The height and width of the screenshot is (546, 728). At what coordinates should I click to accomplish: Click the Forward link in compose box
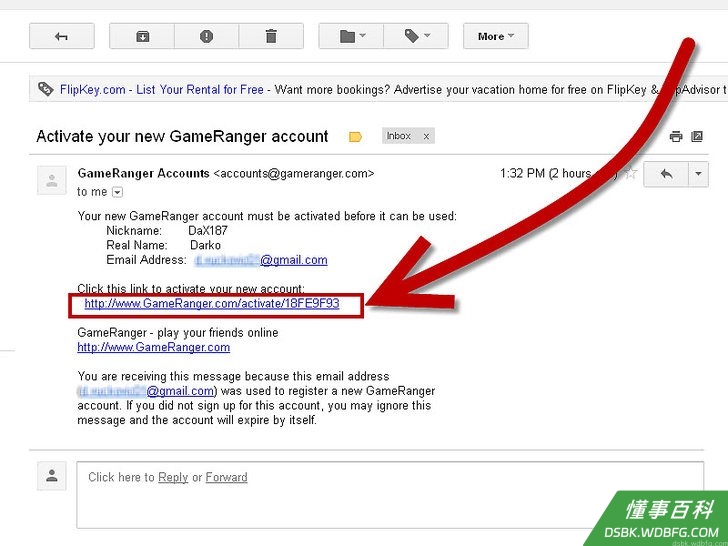pyautogui.click(x=227, y=477)
